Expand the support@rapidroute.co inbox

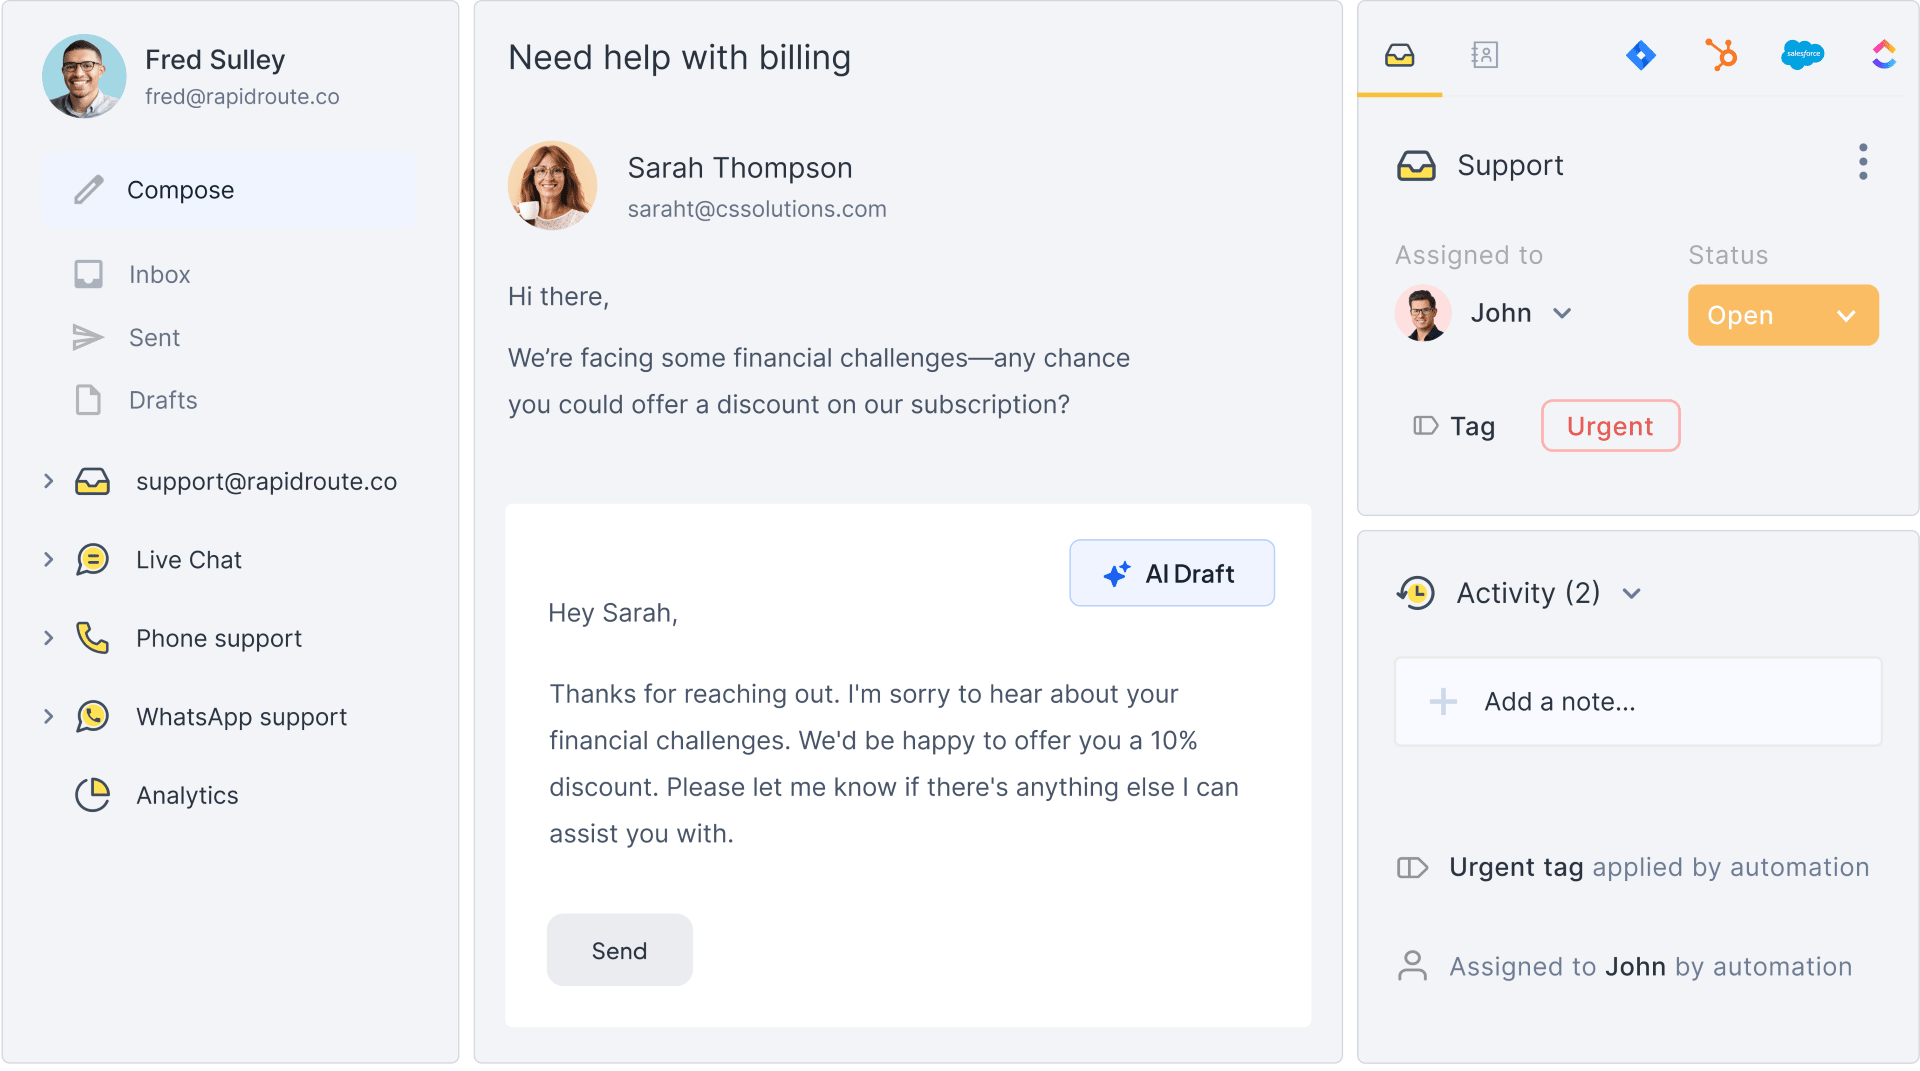coord(48,481)
